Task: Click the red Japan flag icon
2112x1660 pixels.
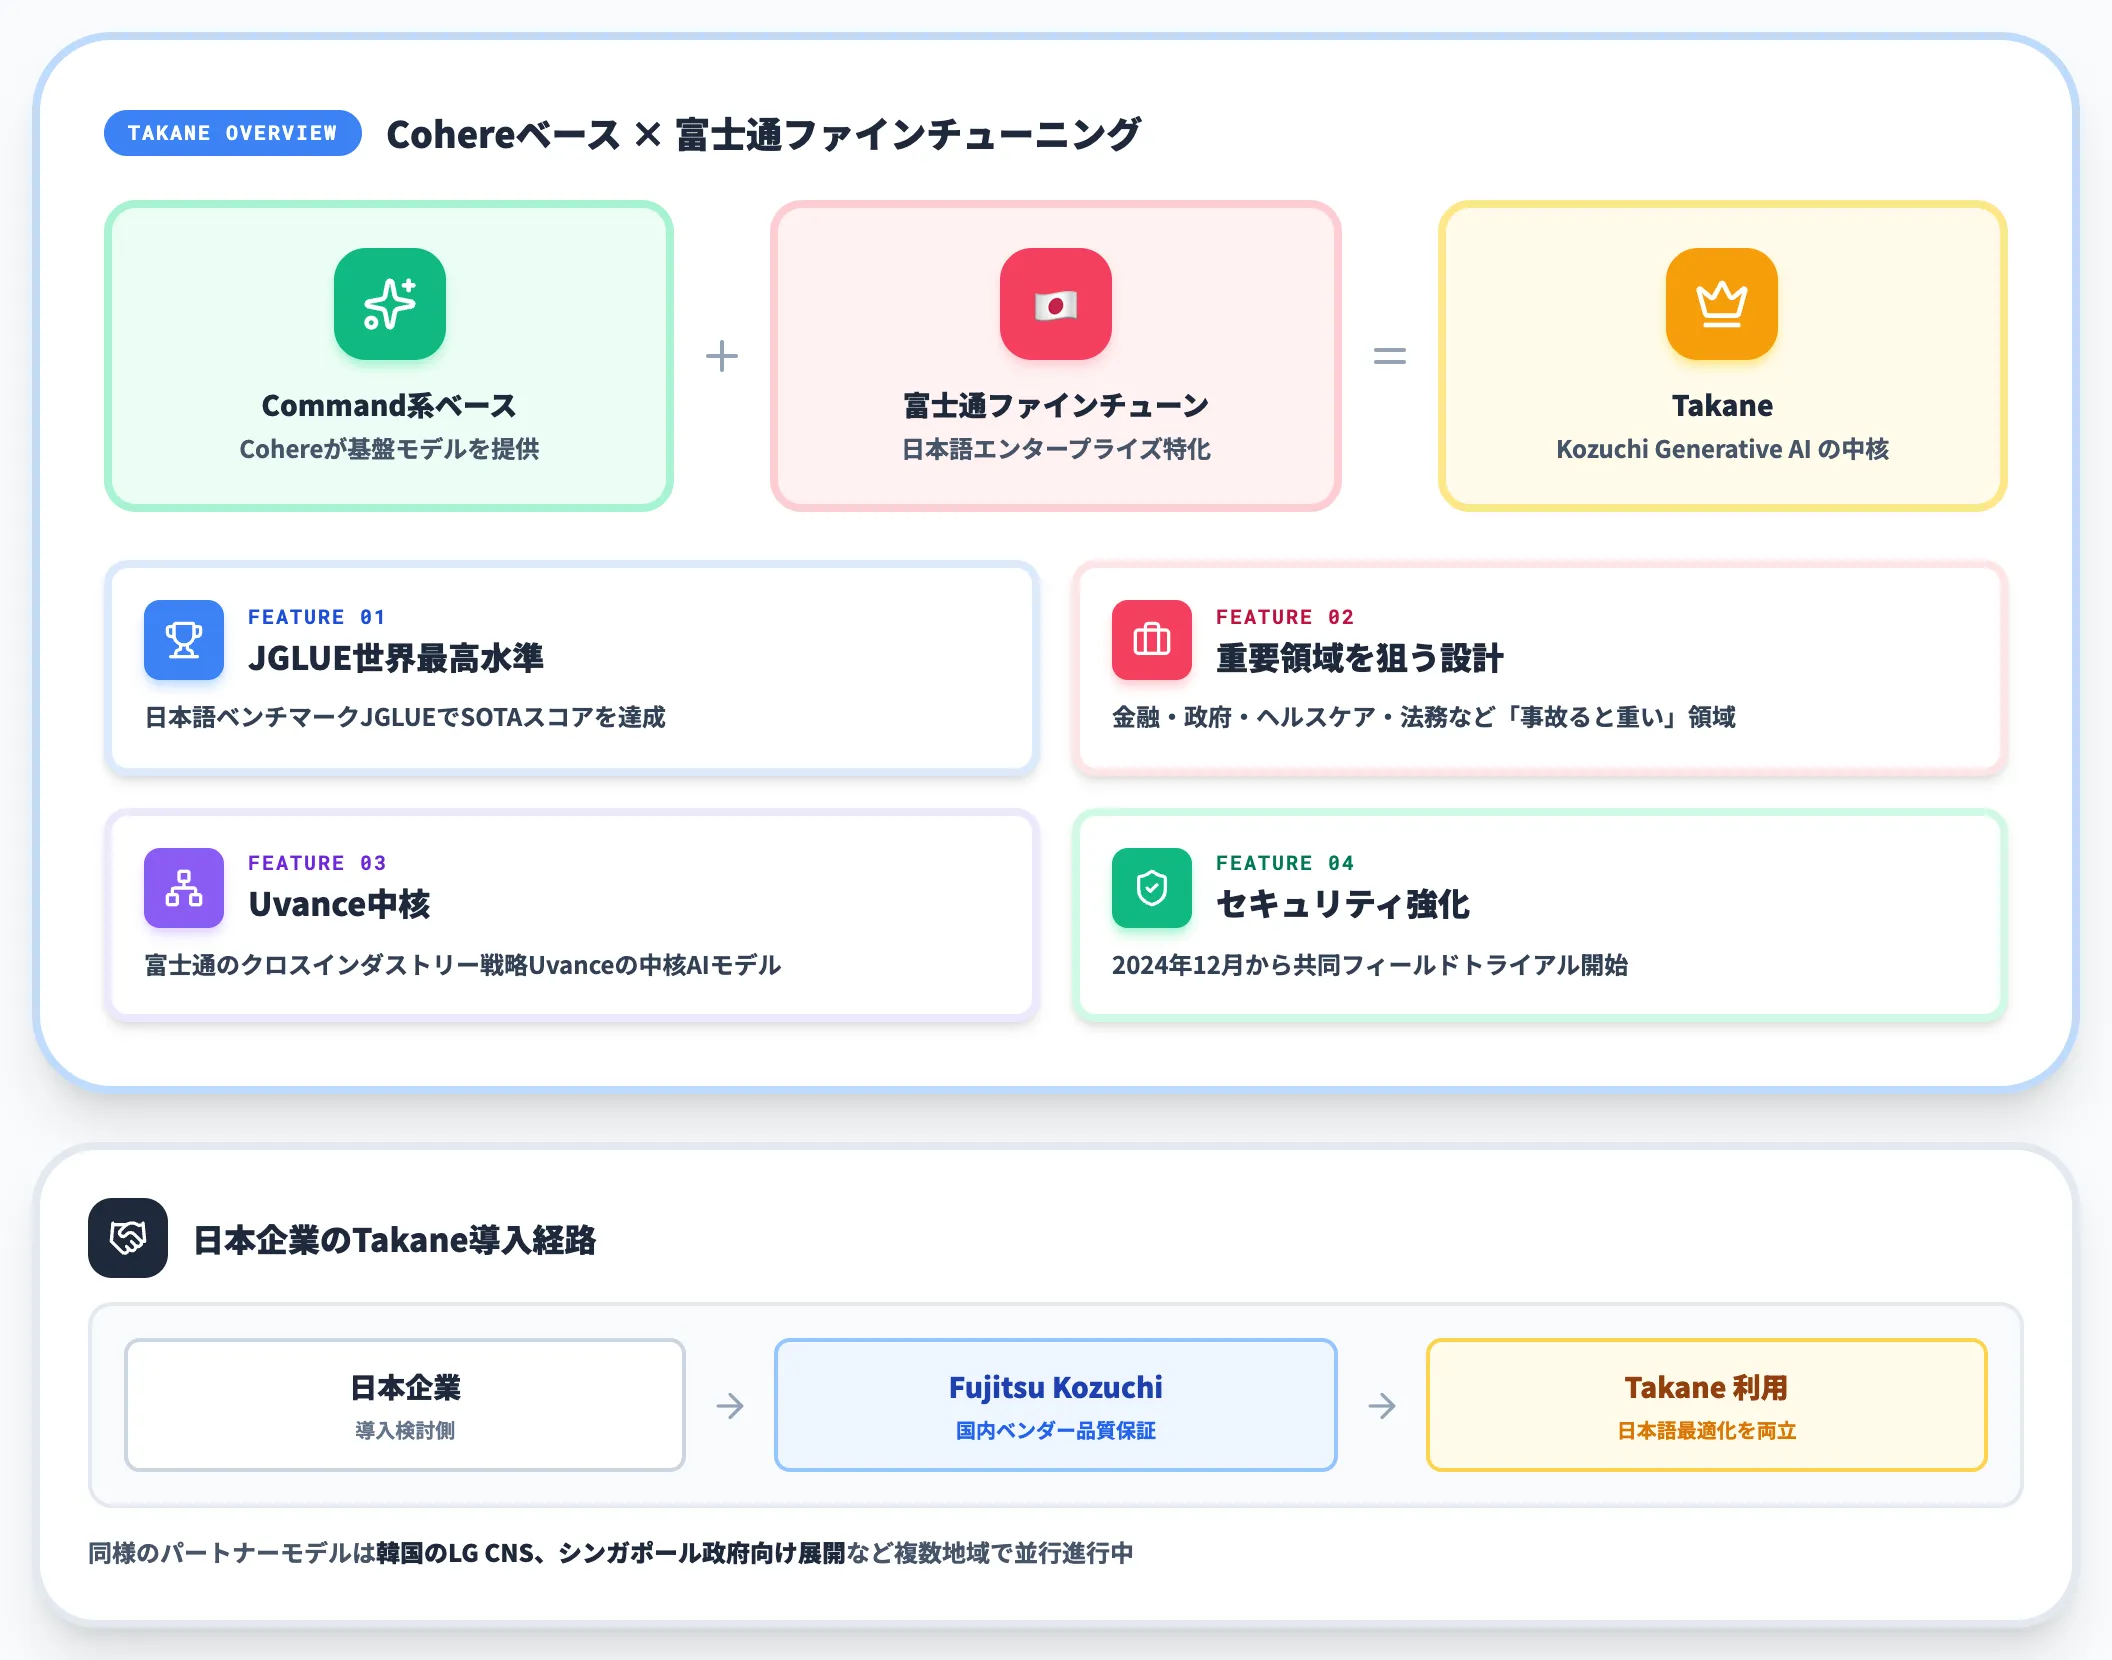Action: pos(1055,304)
